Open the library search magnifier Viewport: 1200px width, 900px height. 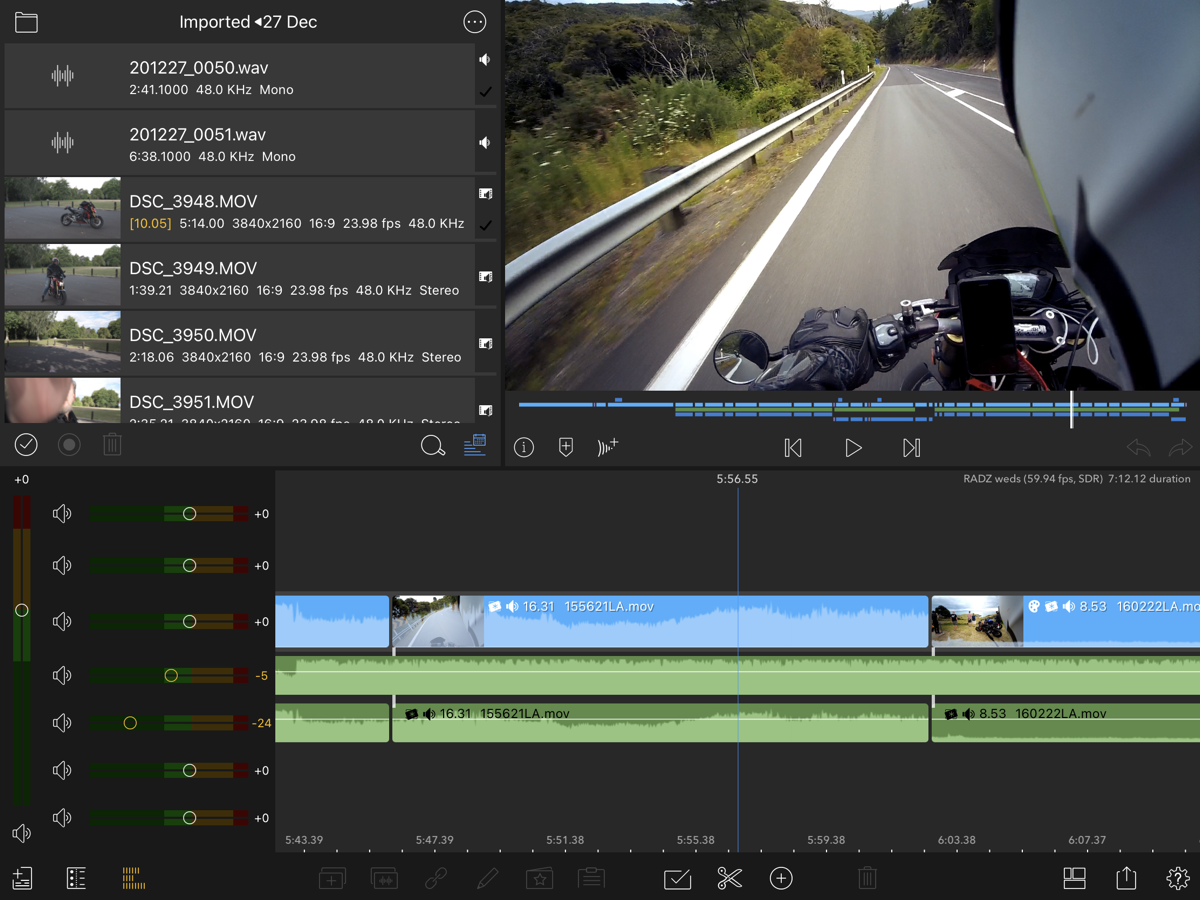tap(433, 446)
